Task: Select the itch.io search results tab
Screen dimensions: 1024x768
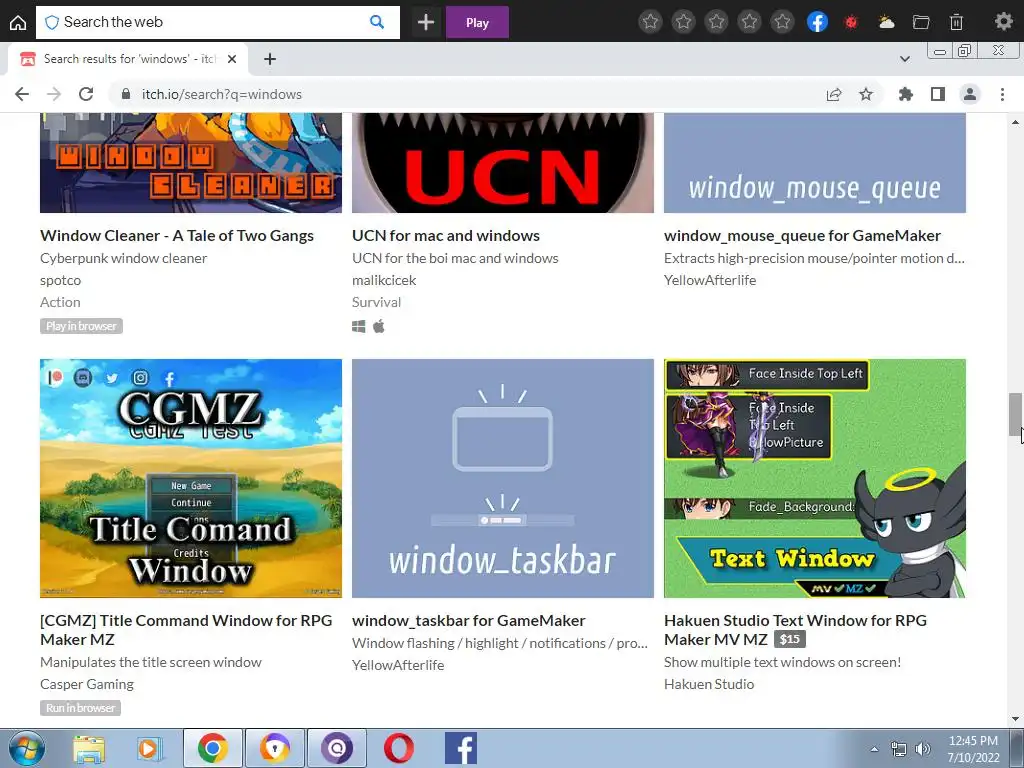Action: pos(127,59)
